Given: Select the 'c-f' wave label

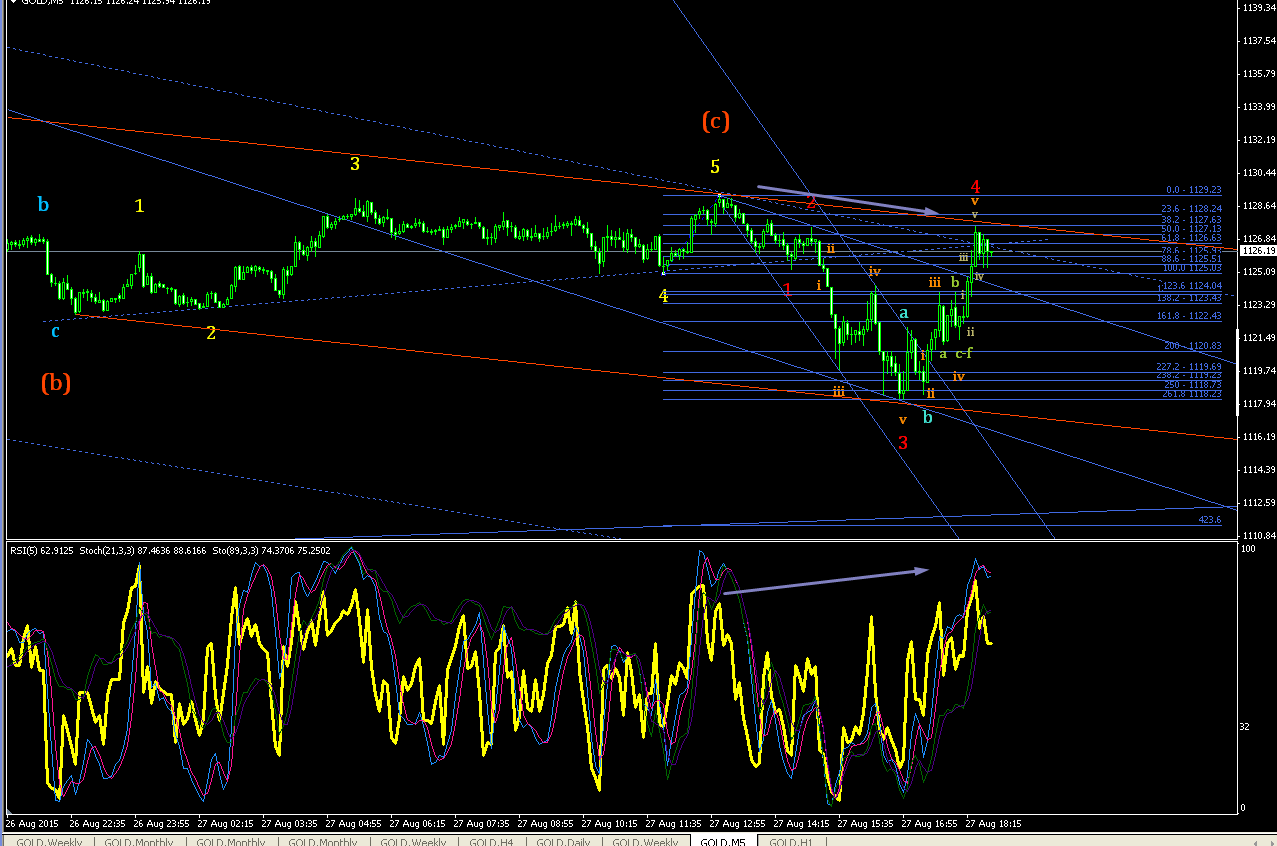Looking at the screenshot, I should coord(963,353).
